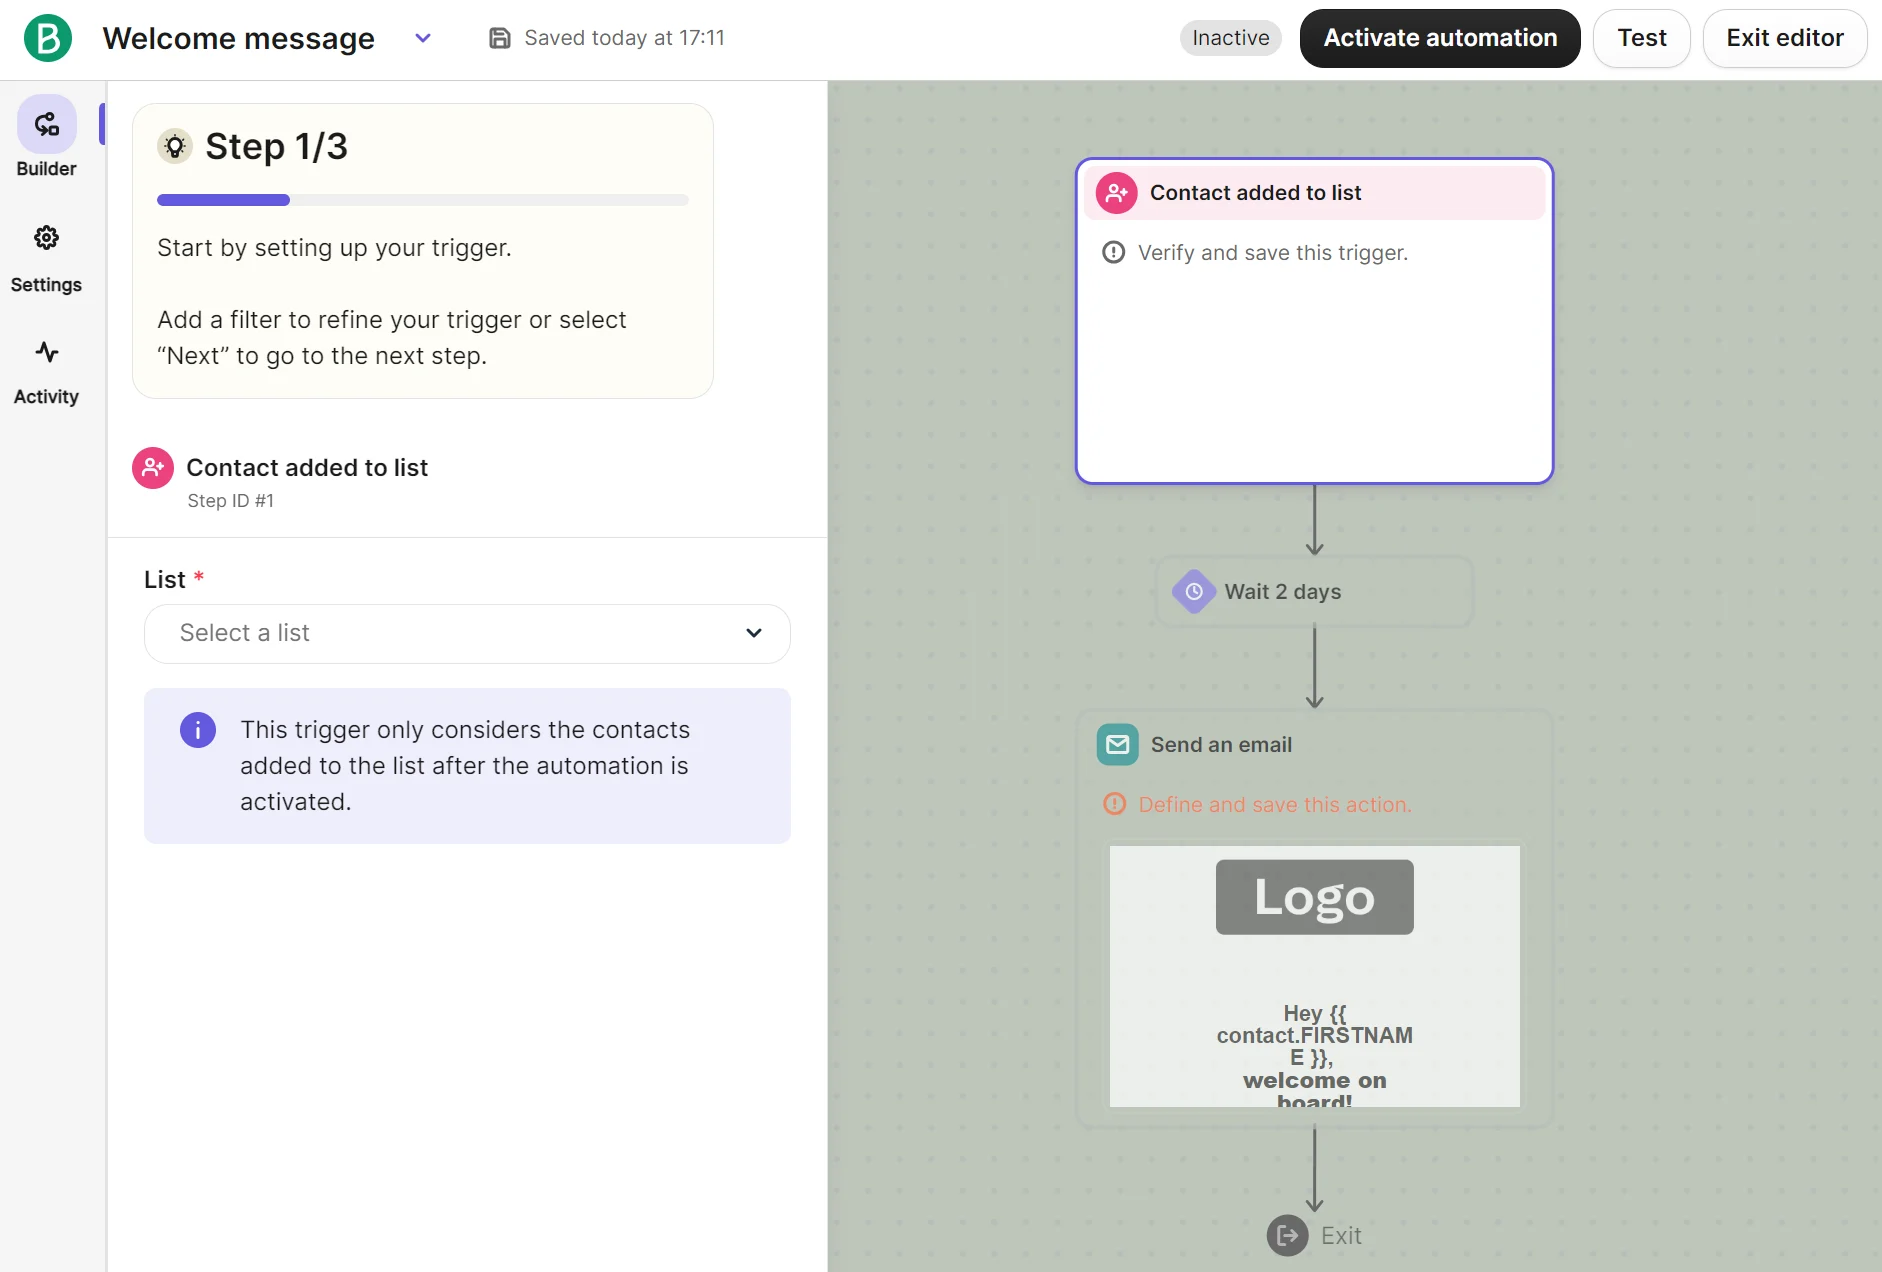Click 'Saved today at 17:11' text

tap(624, 38)
